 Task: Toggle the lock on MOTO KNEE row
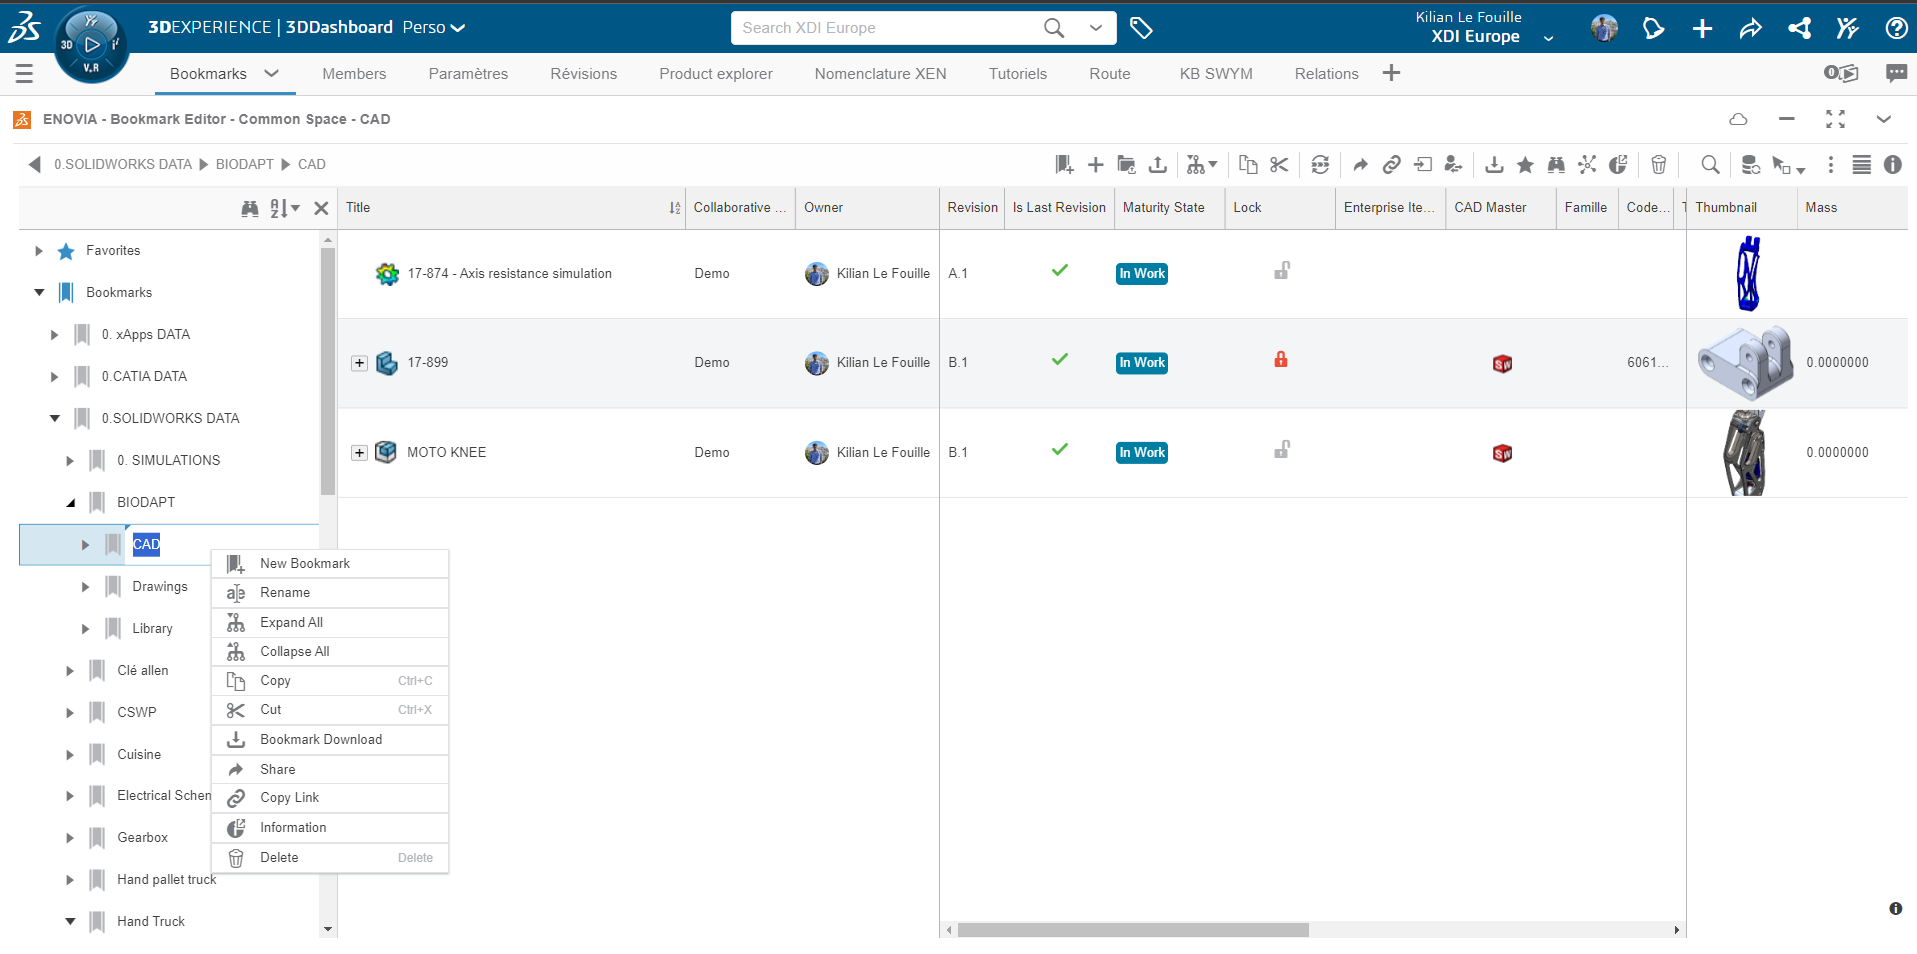point(1281,450)
